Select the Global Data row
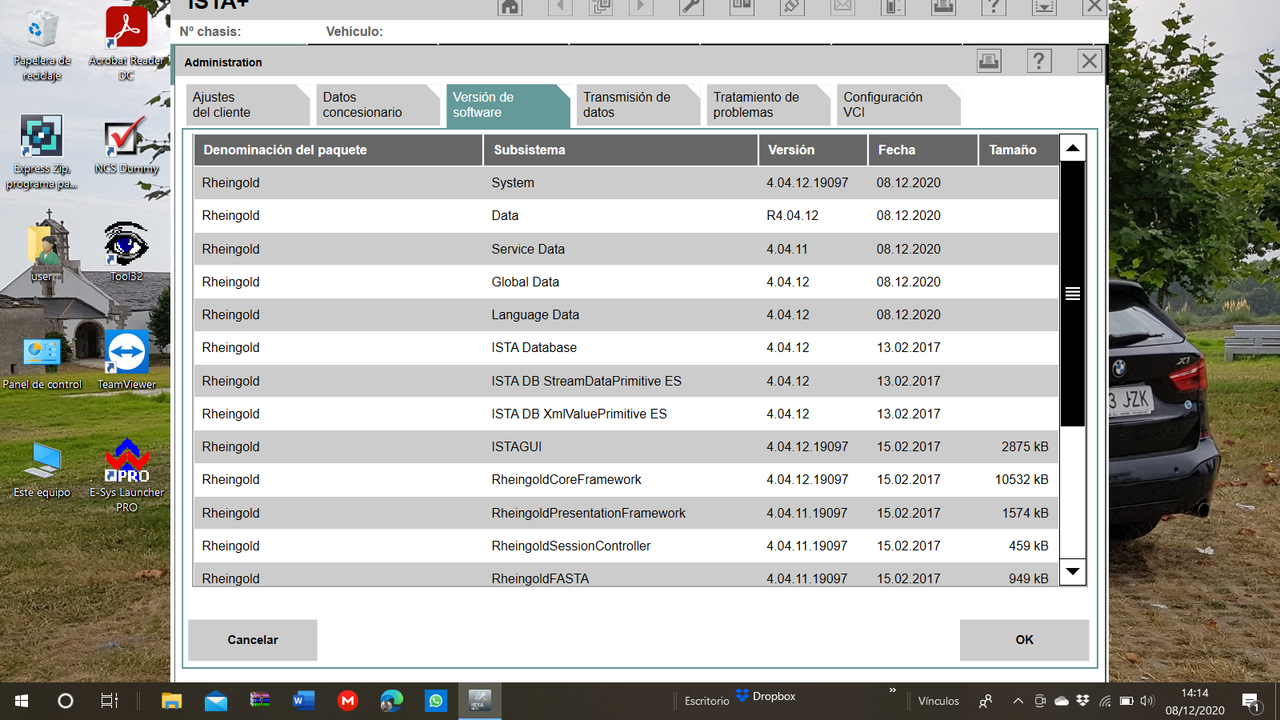Viewport: 1280px width, 720px height. 626,282
